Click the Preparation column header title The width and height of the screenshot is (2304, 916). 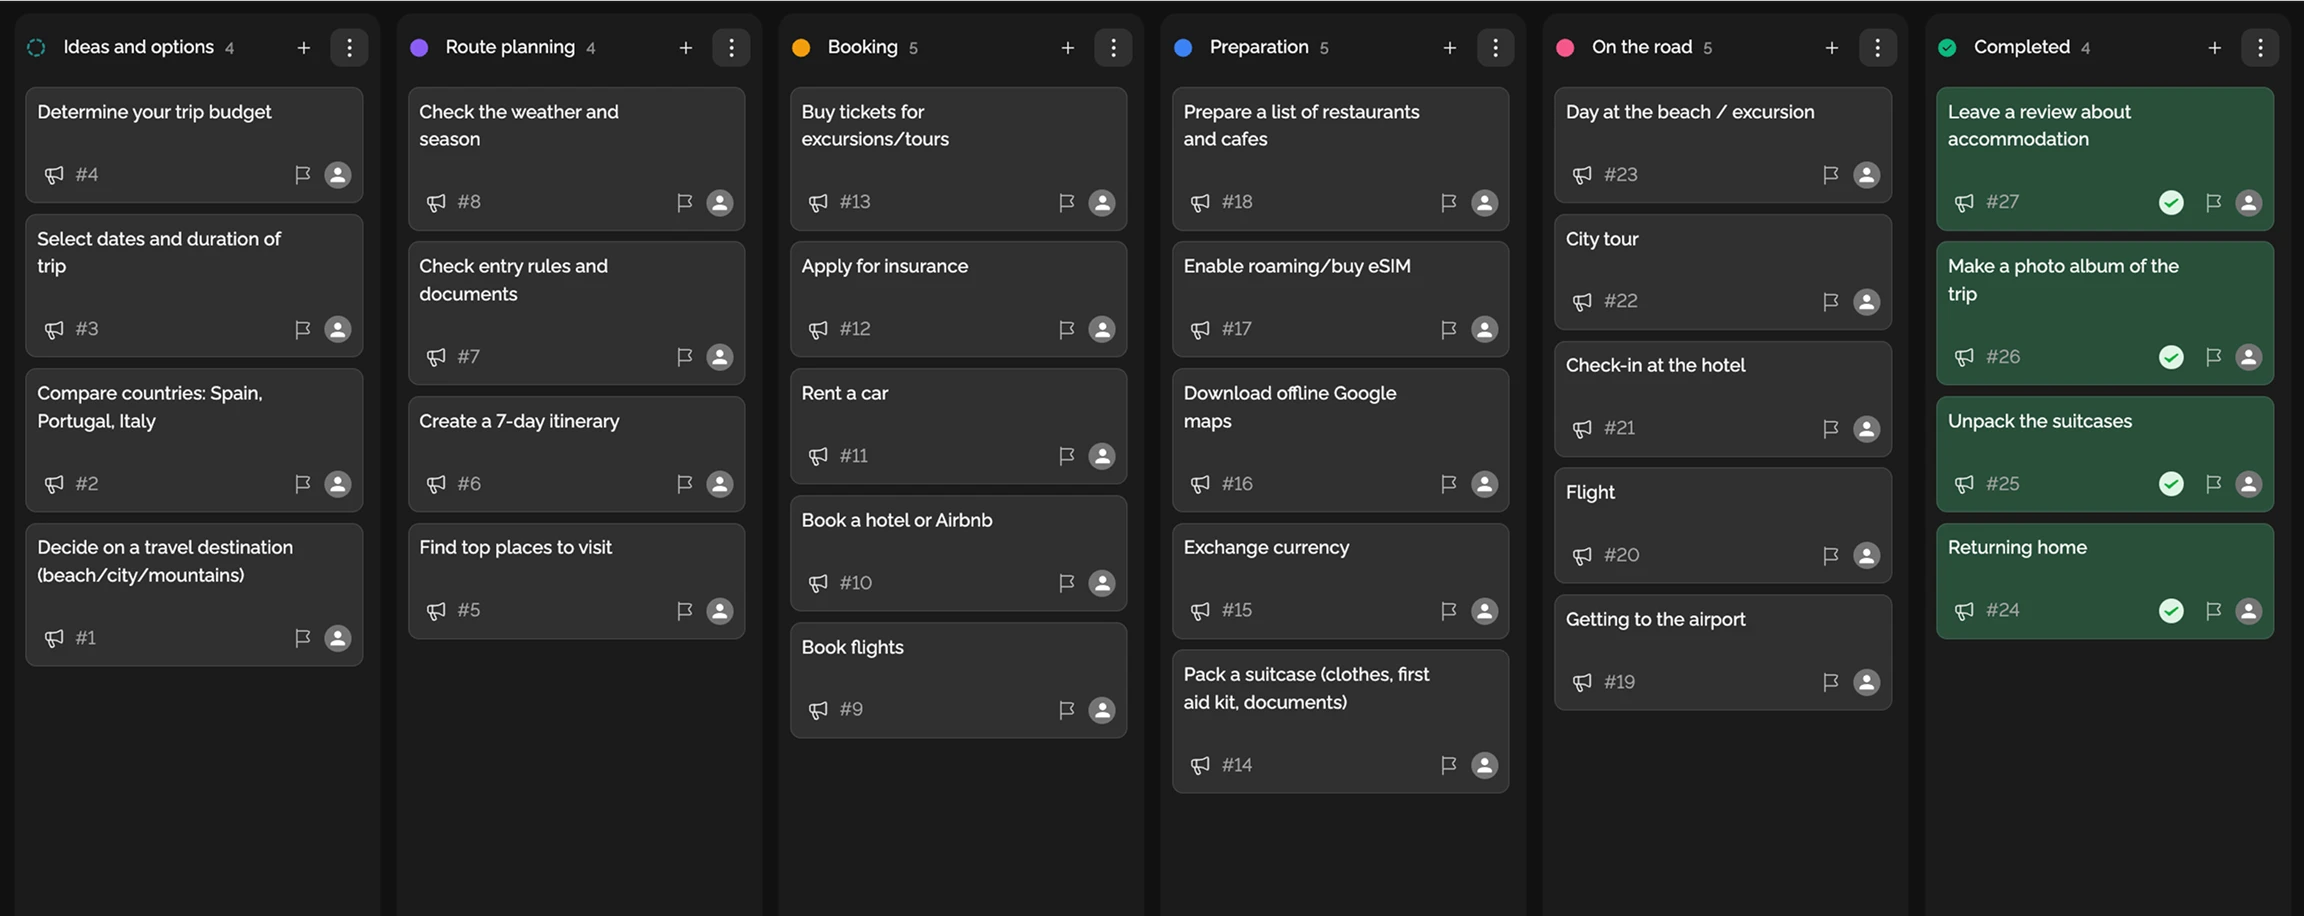pos(1258,47)
